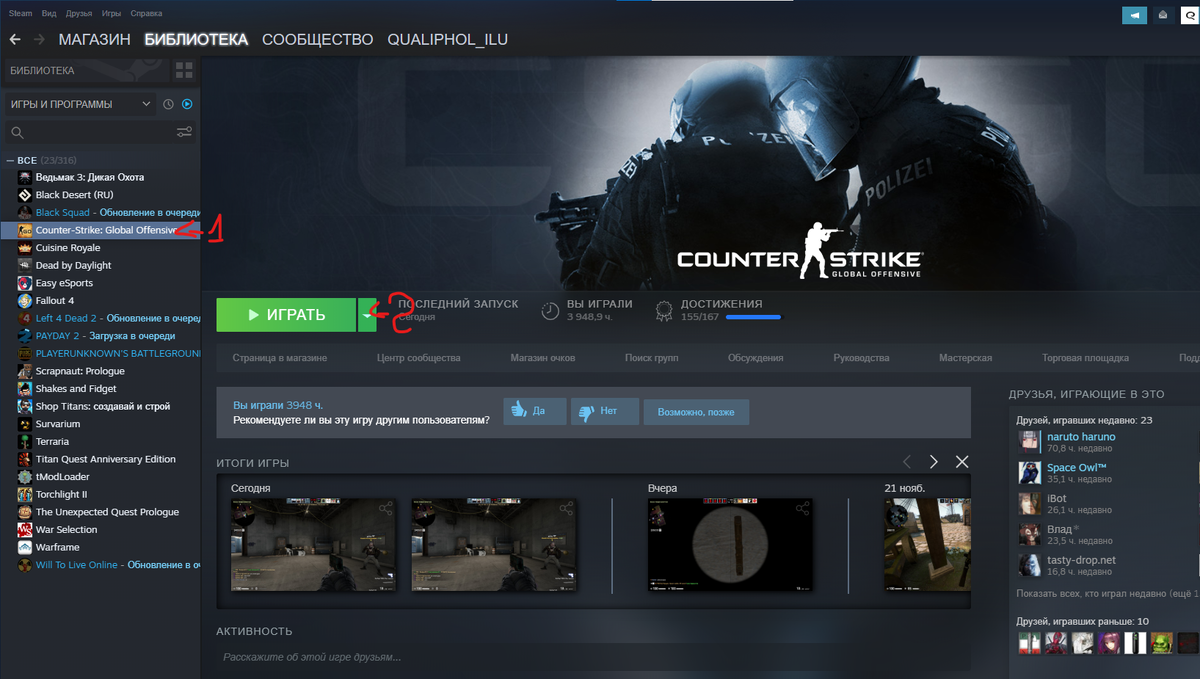The height and width of the screenshot is (679, 1200).
Task: Click the Survarium game icon
Action: click(x=25, y=424)
